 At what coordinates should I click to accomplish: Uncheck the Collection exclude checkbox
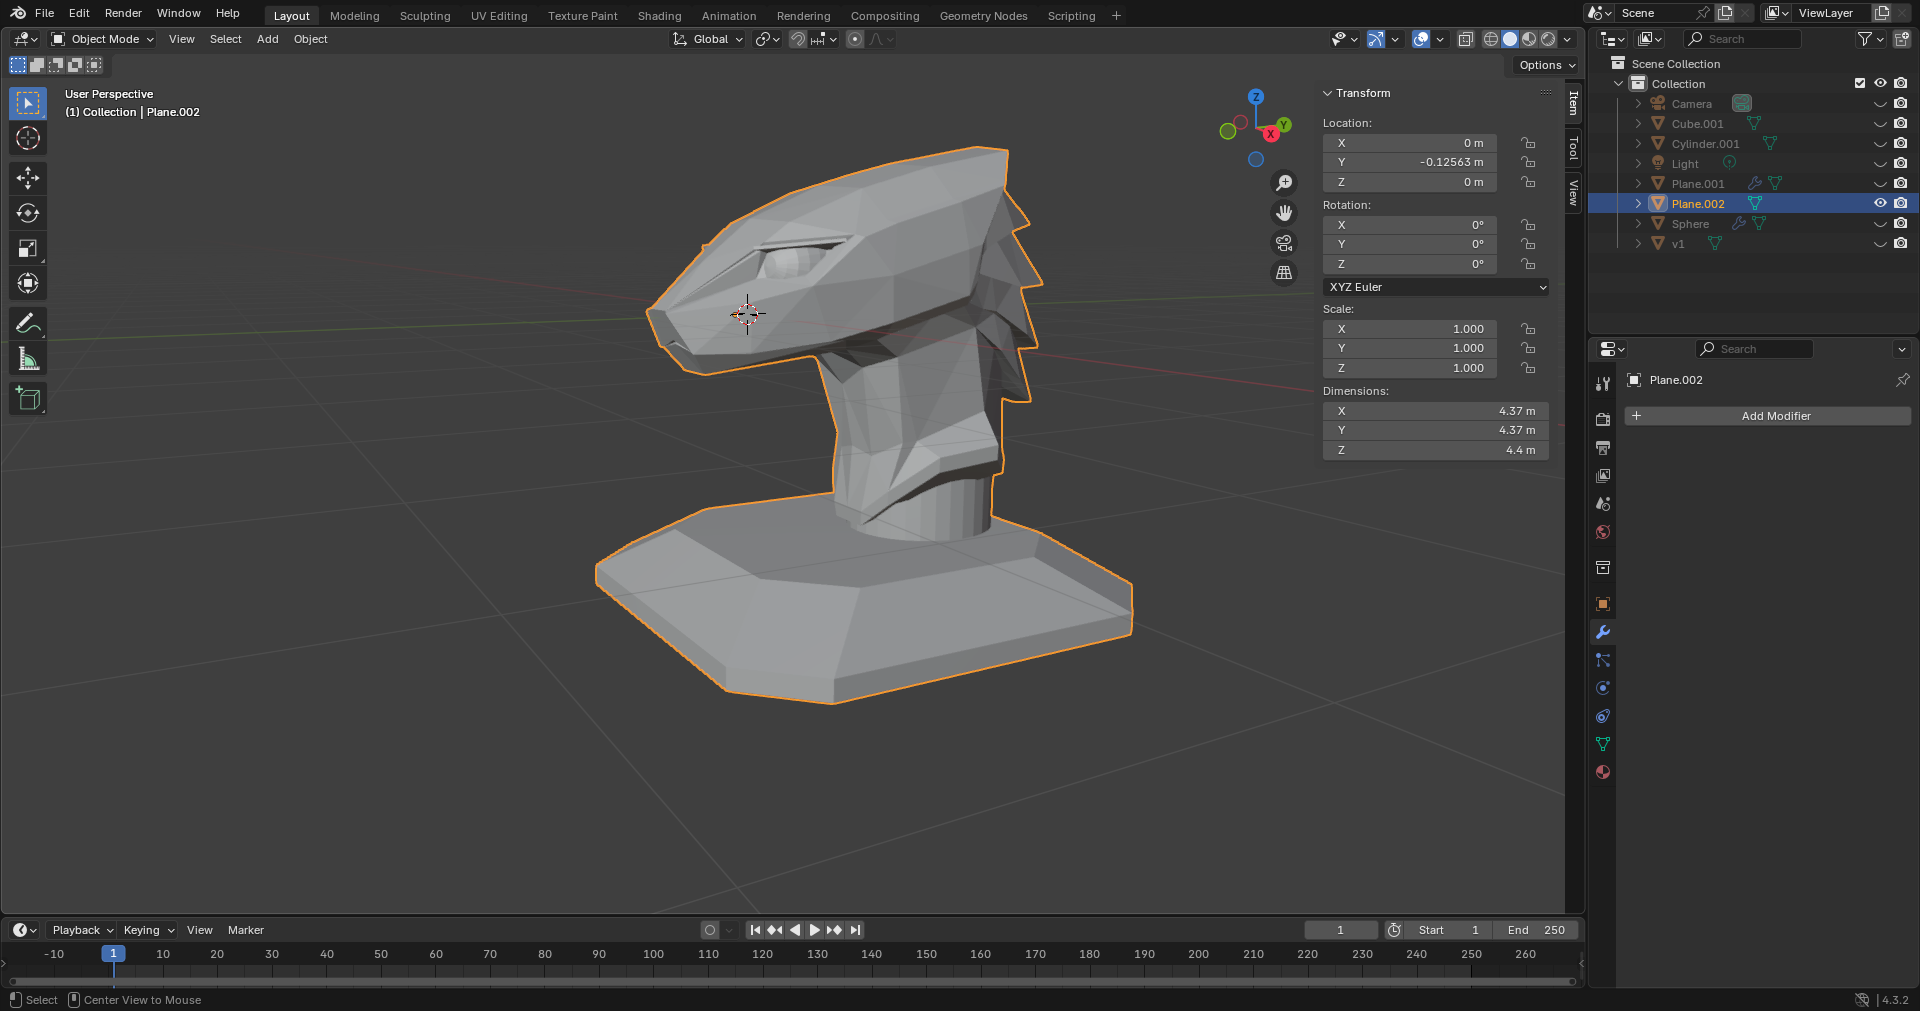tap(1860, 83)
